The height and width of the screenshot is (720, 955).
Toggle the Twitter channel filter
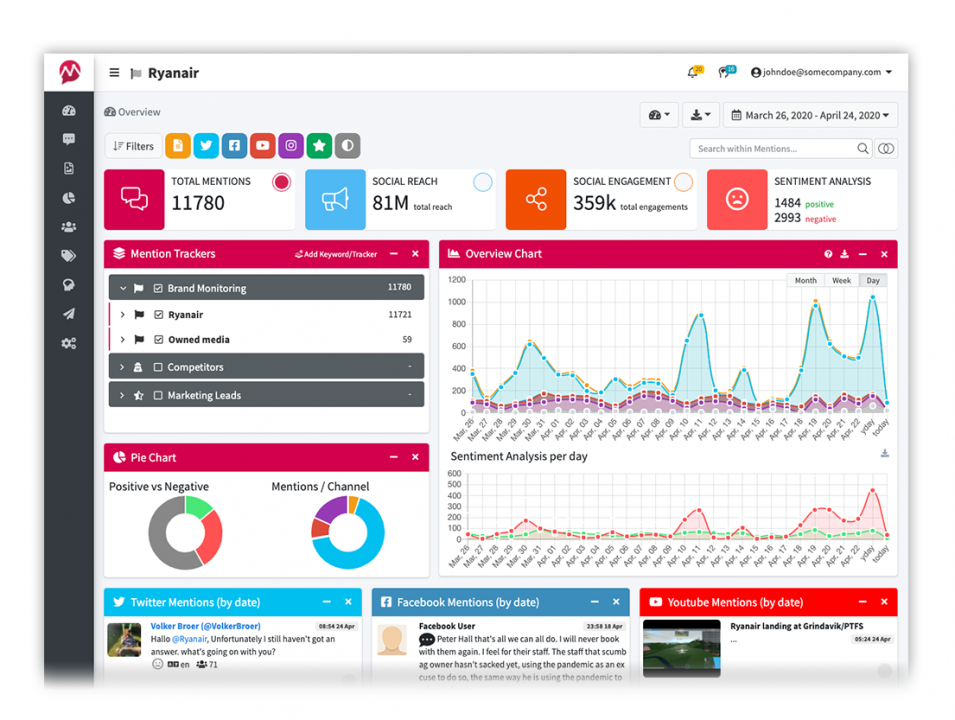(x=206, y=146)
